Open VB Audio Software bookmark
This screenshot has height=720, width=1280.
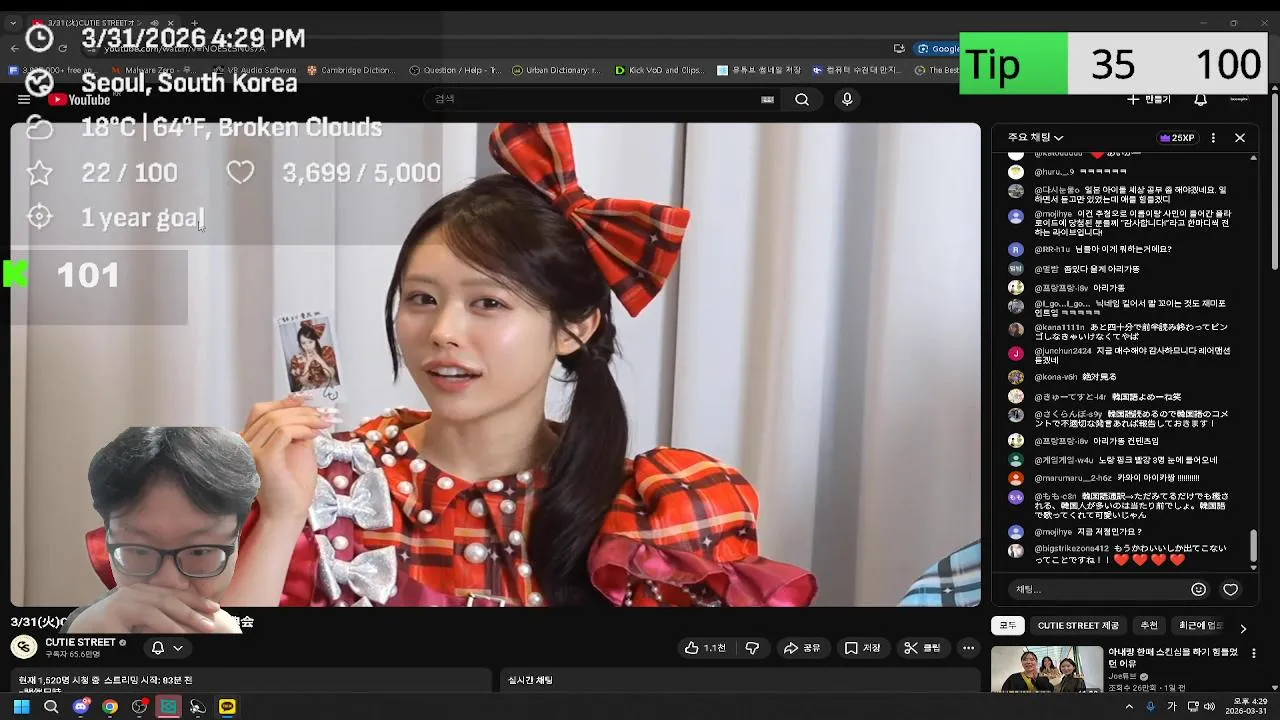tap(255, 70)
